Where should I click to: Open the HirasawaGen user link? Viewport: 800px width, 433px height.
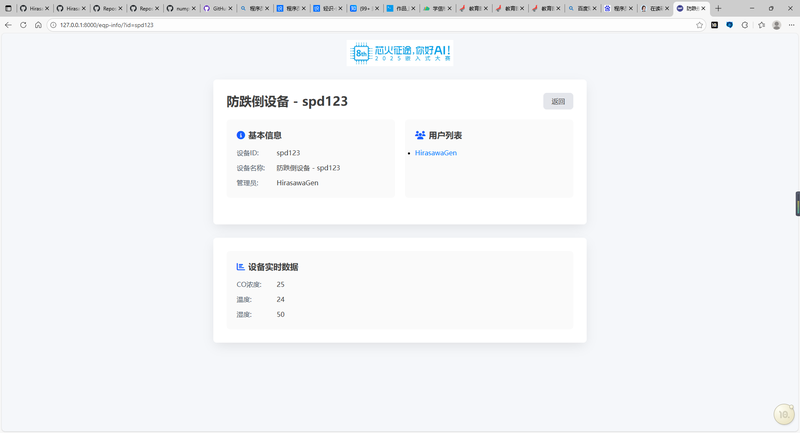436,153
